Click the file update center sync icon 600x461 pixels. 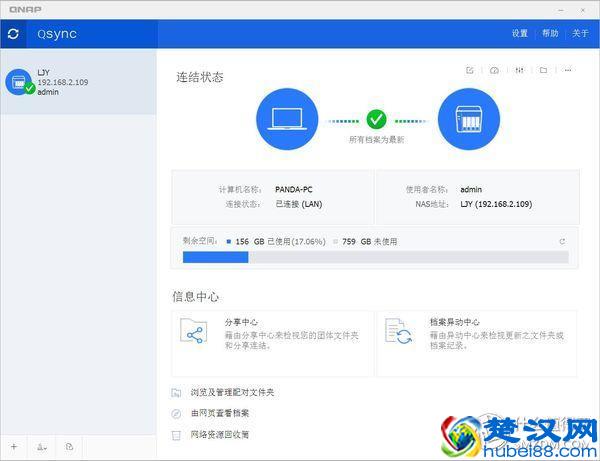pyautogui.click(x=398, y=331)
